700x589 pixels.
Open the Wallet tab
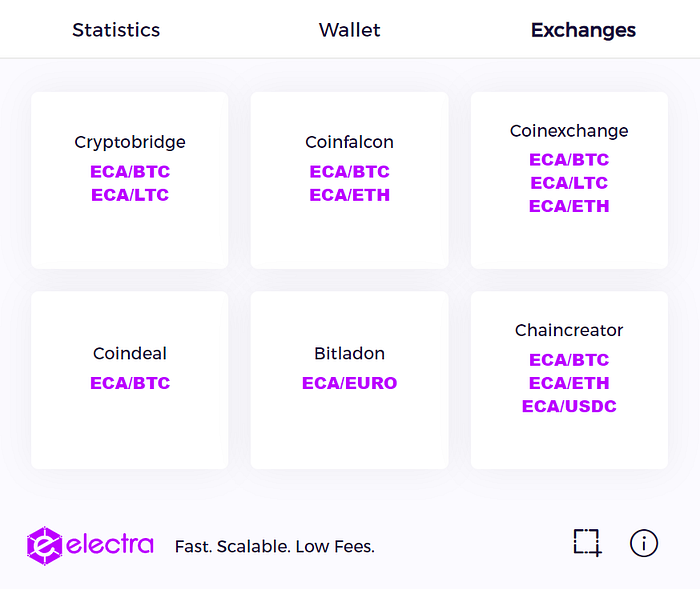coord(350,30)
